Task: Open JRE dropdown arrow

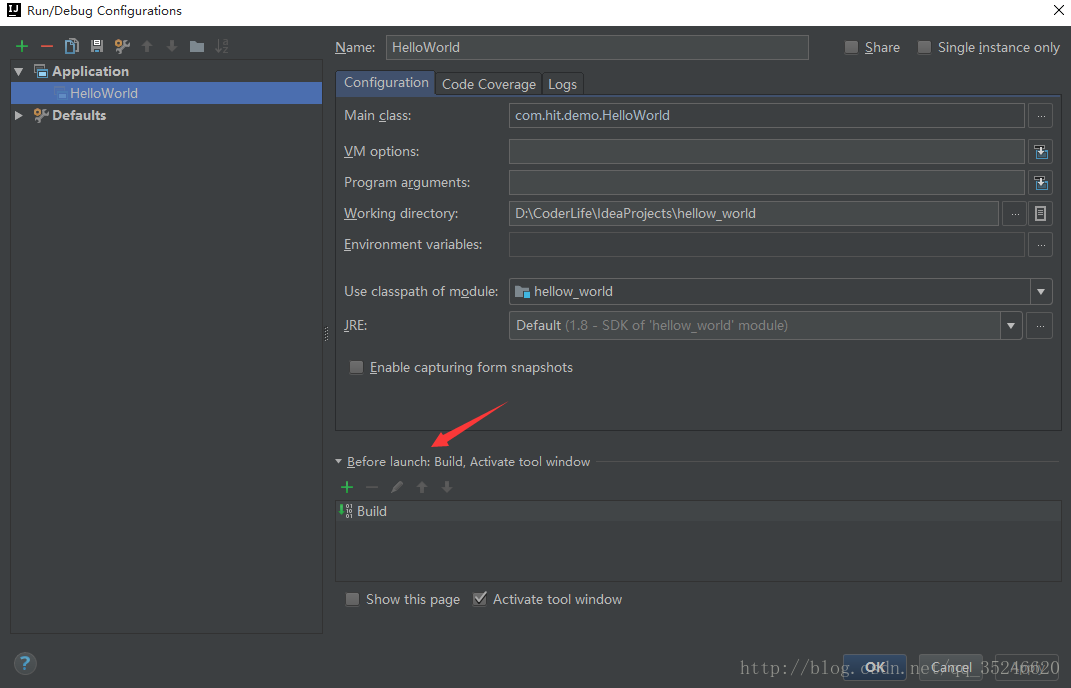Action: 1011,326
